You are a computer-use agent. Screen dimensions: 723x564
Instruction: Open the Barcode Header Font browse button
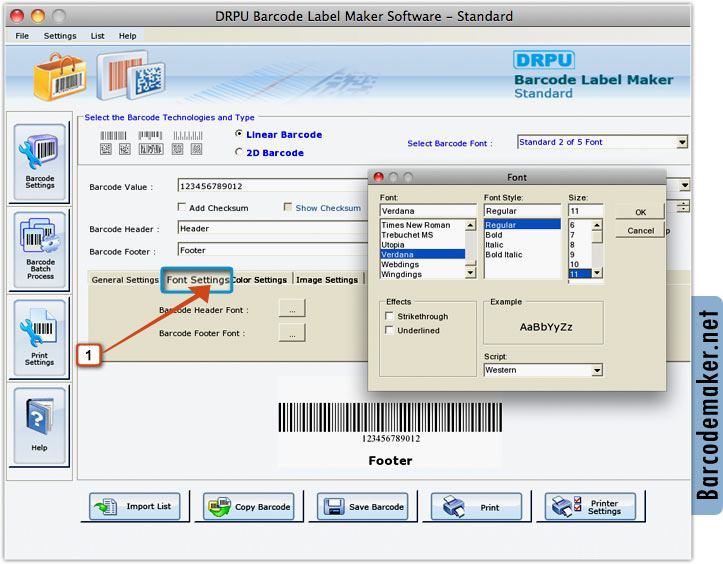coord(292,309)
